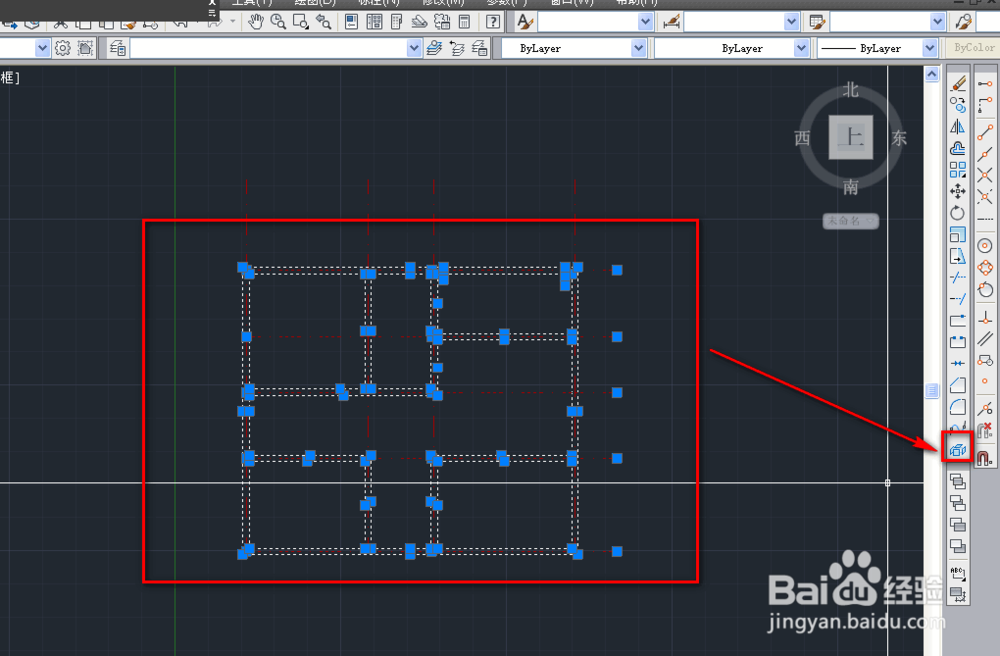
Task: Open the ByLayer lineweight dropdown
Action: (x=930, y=48)
